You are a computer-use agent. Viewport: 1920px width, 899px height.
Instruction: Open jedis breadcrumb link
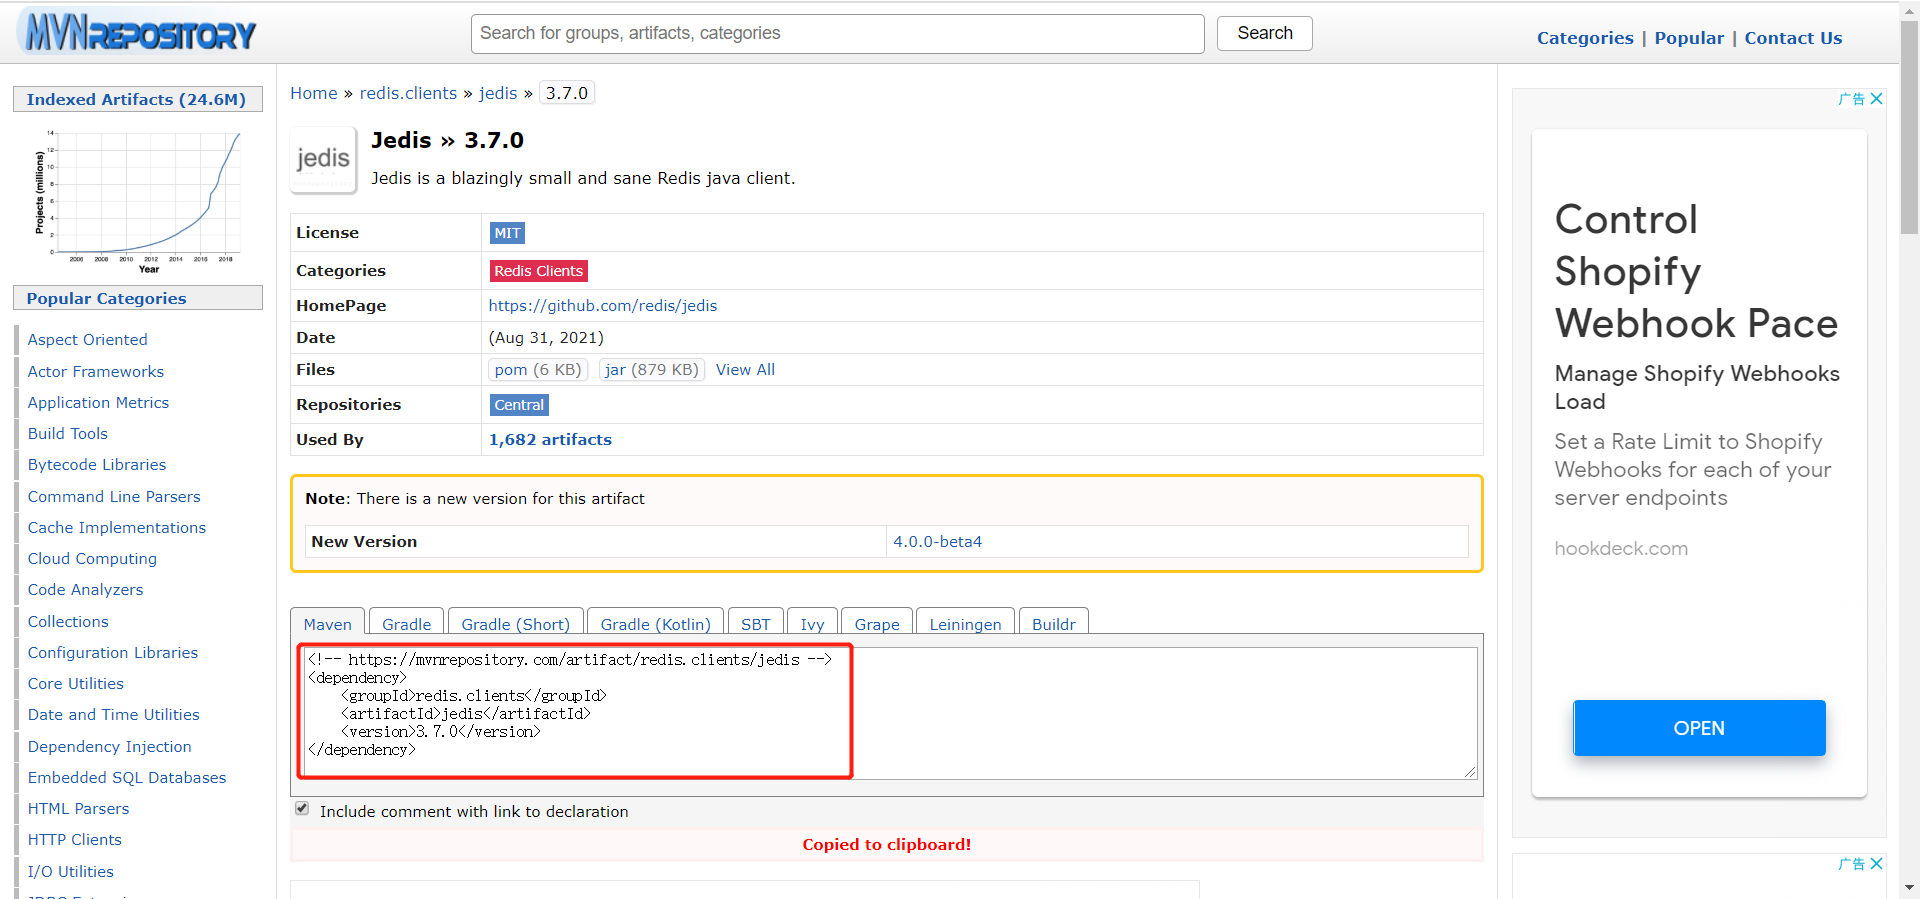click(x=498, y=93)
